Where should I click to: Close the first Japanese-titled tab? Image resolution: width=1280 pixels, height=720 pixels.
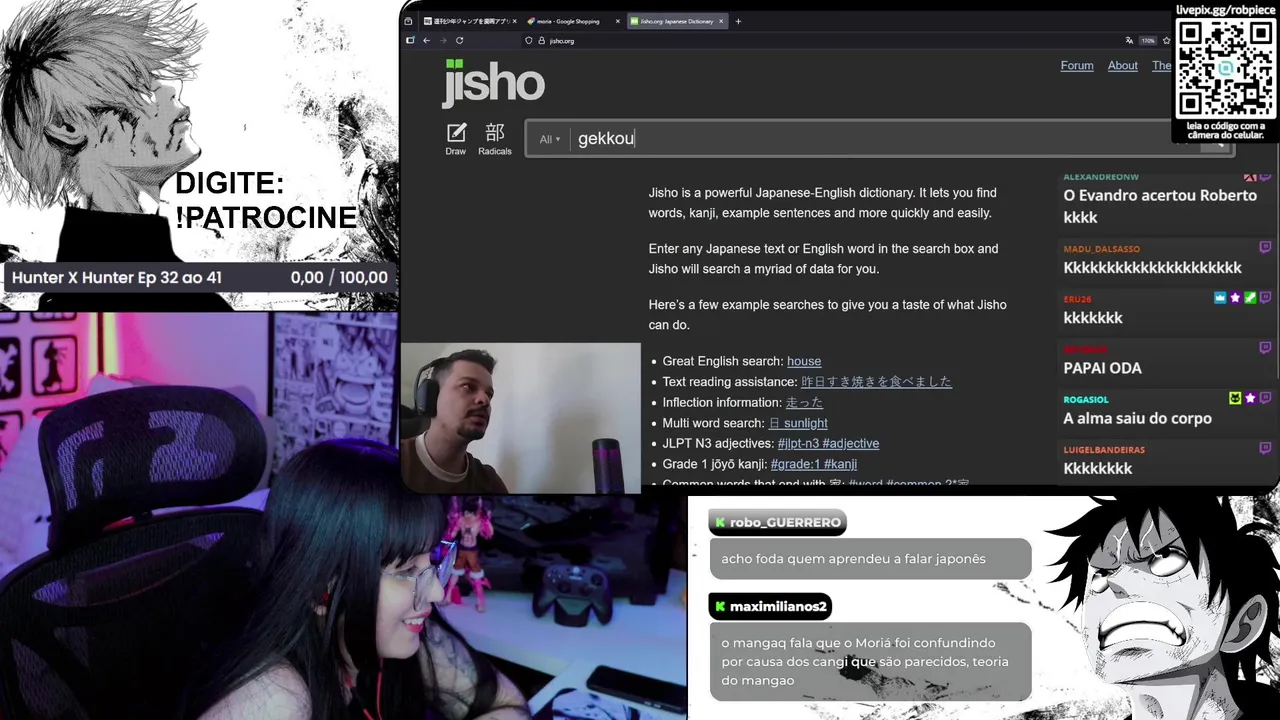[514, 21]
